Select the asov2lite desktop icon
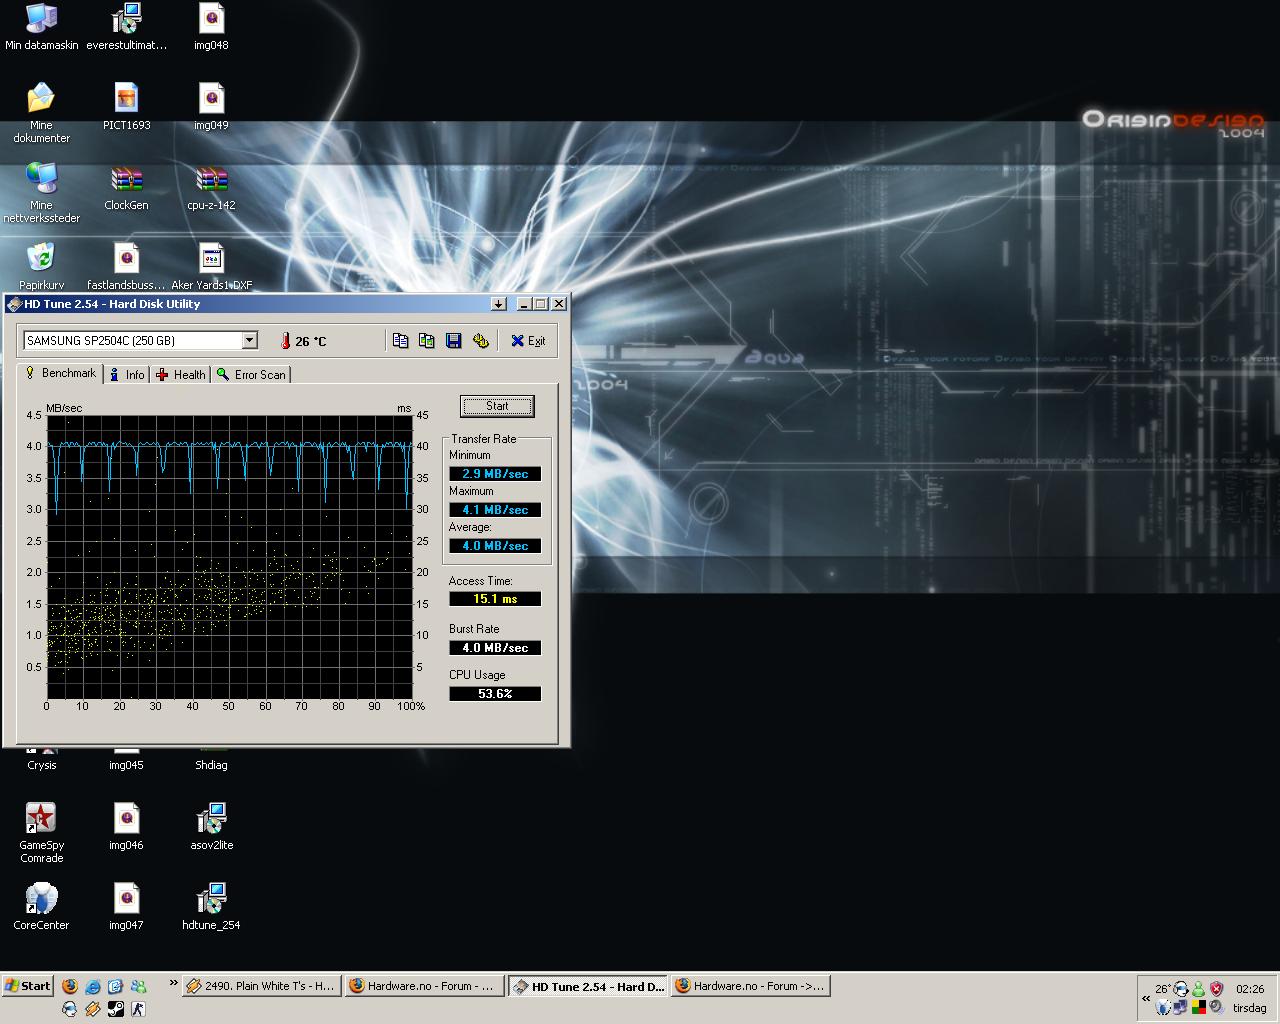Image resolution: width=1280 pixels, height=1024 pixels. (x=211, y=826)
